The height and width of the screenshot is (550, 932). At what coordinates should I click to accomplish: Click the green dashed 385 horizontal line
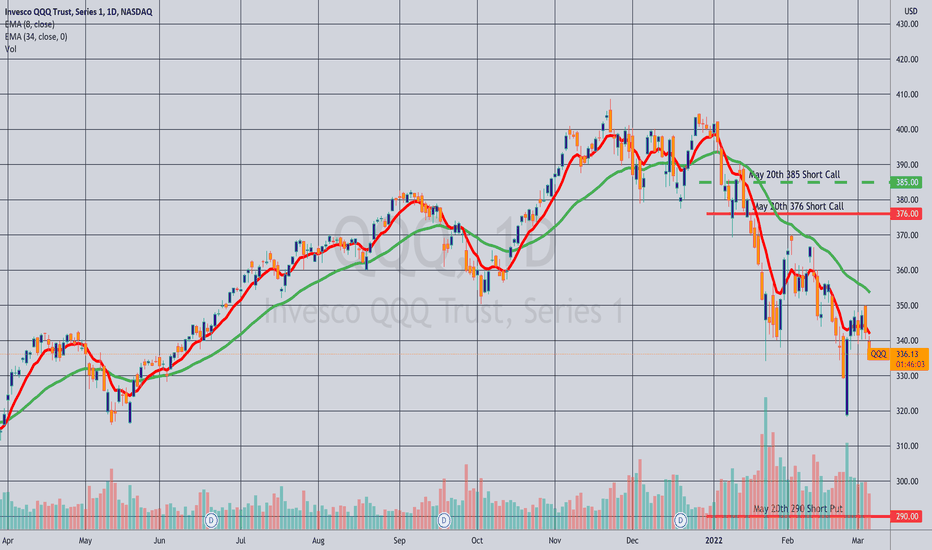tap(795, 182)
